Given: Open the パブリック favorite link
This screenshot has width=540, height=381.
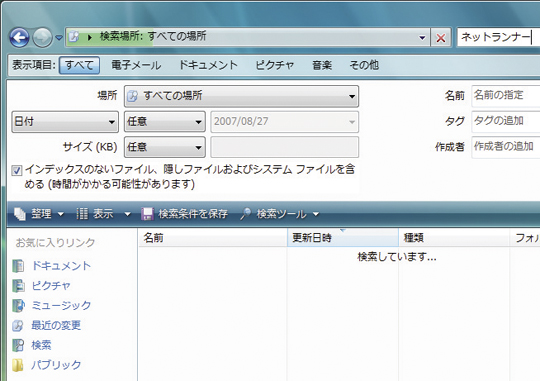Looking at the screenshot, I should (56, 365).
